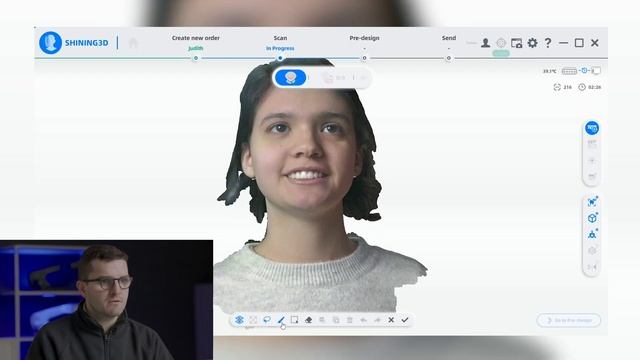Click the cube view icon in right panel

tap(592, 218)
